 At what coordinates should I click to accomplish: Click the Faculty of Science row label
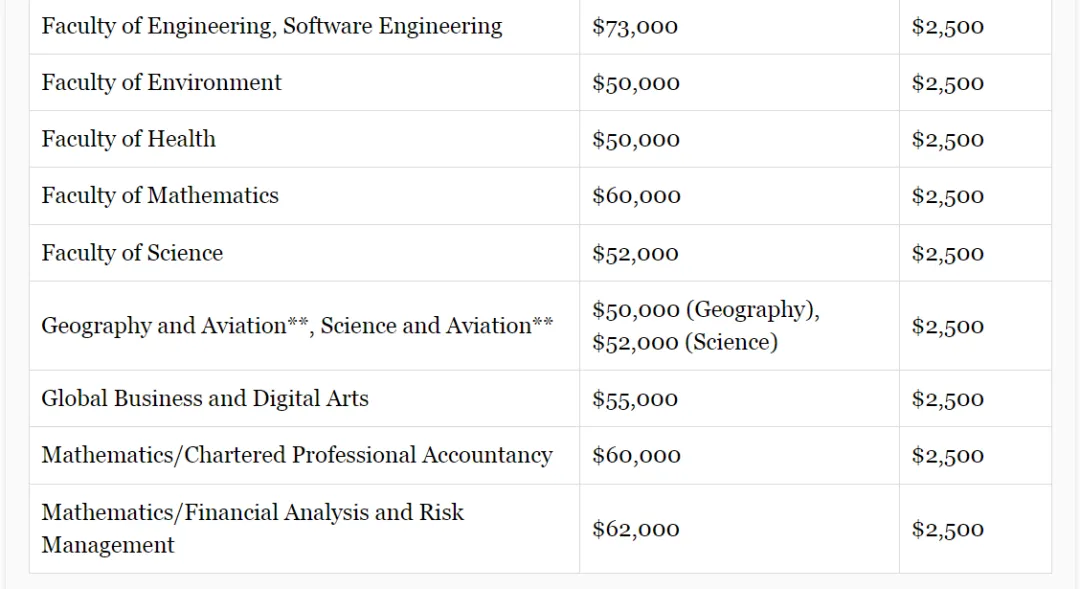[132, 253]
